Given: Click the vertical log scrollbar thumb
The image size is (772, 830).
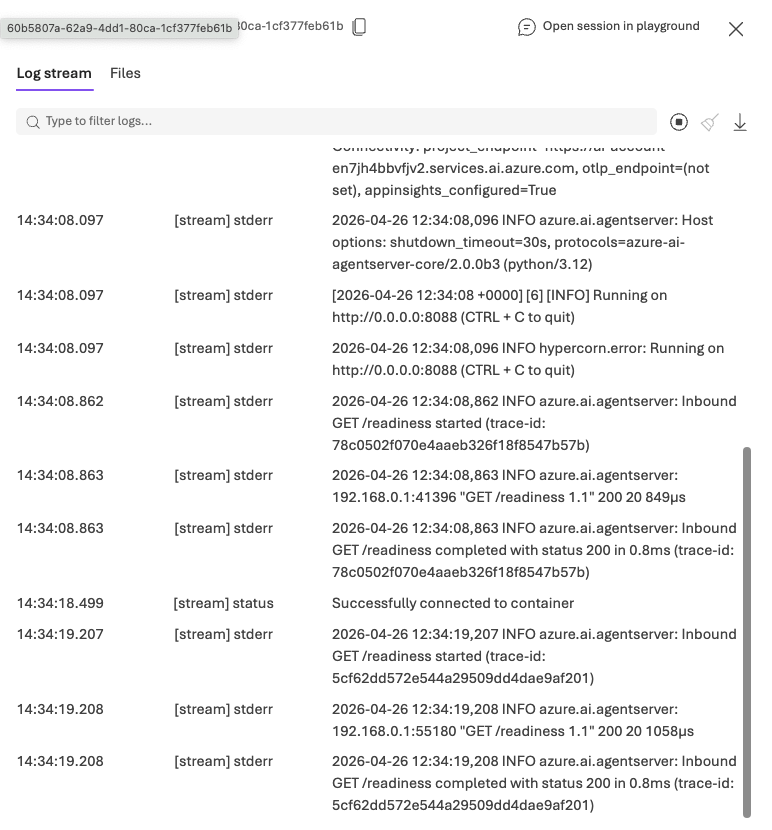Looking at the screenshot, I should point(745,630).
